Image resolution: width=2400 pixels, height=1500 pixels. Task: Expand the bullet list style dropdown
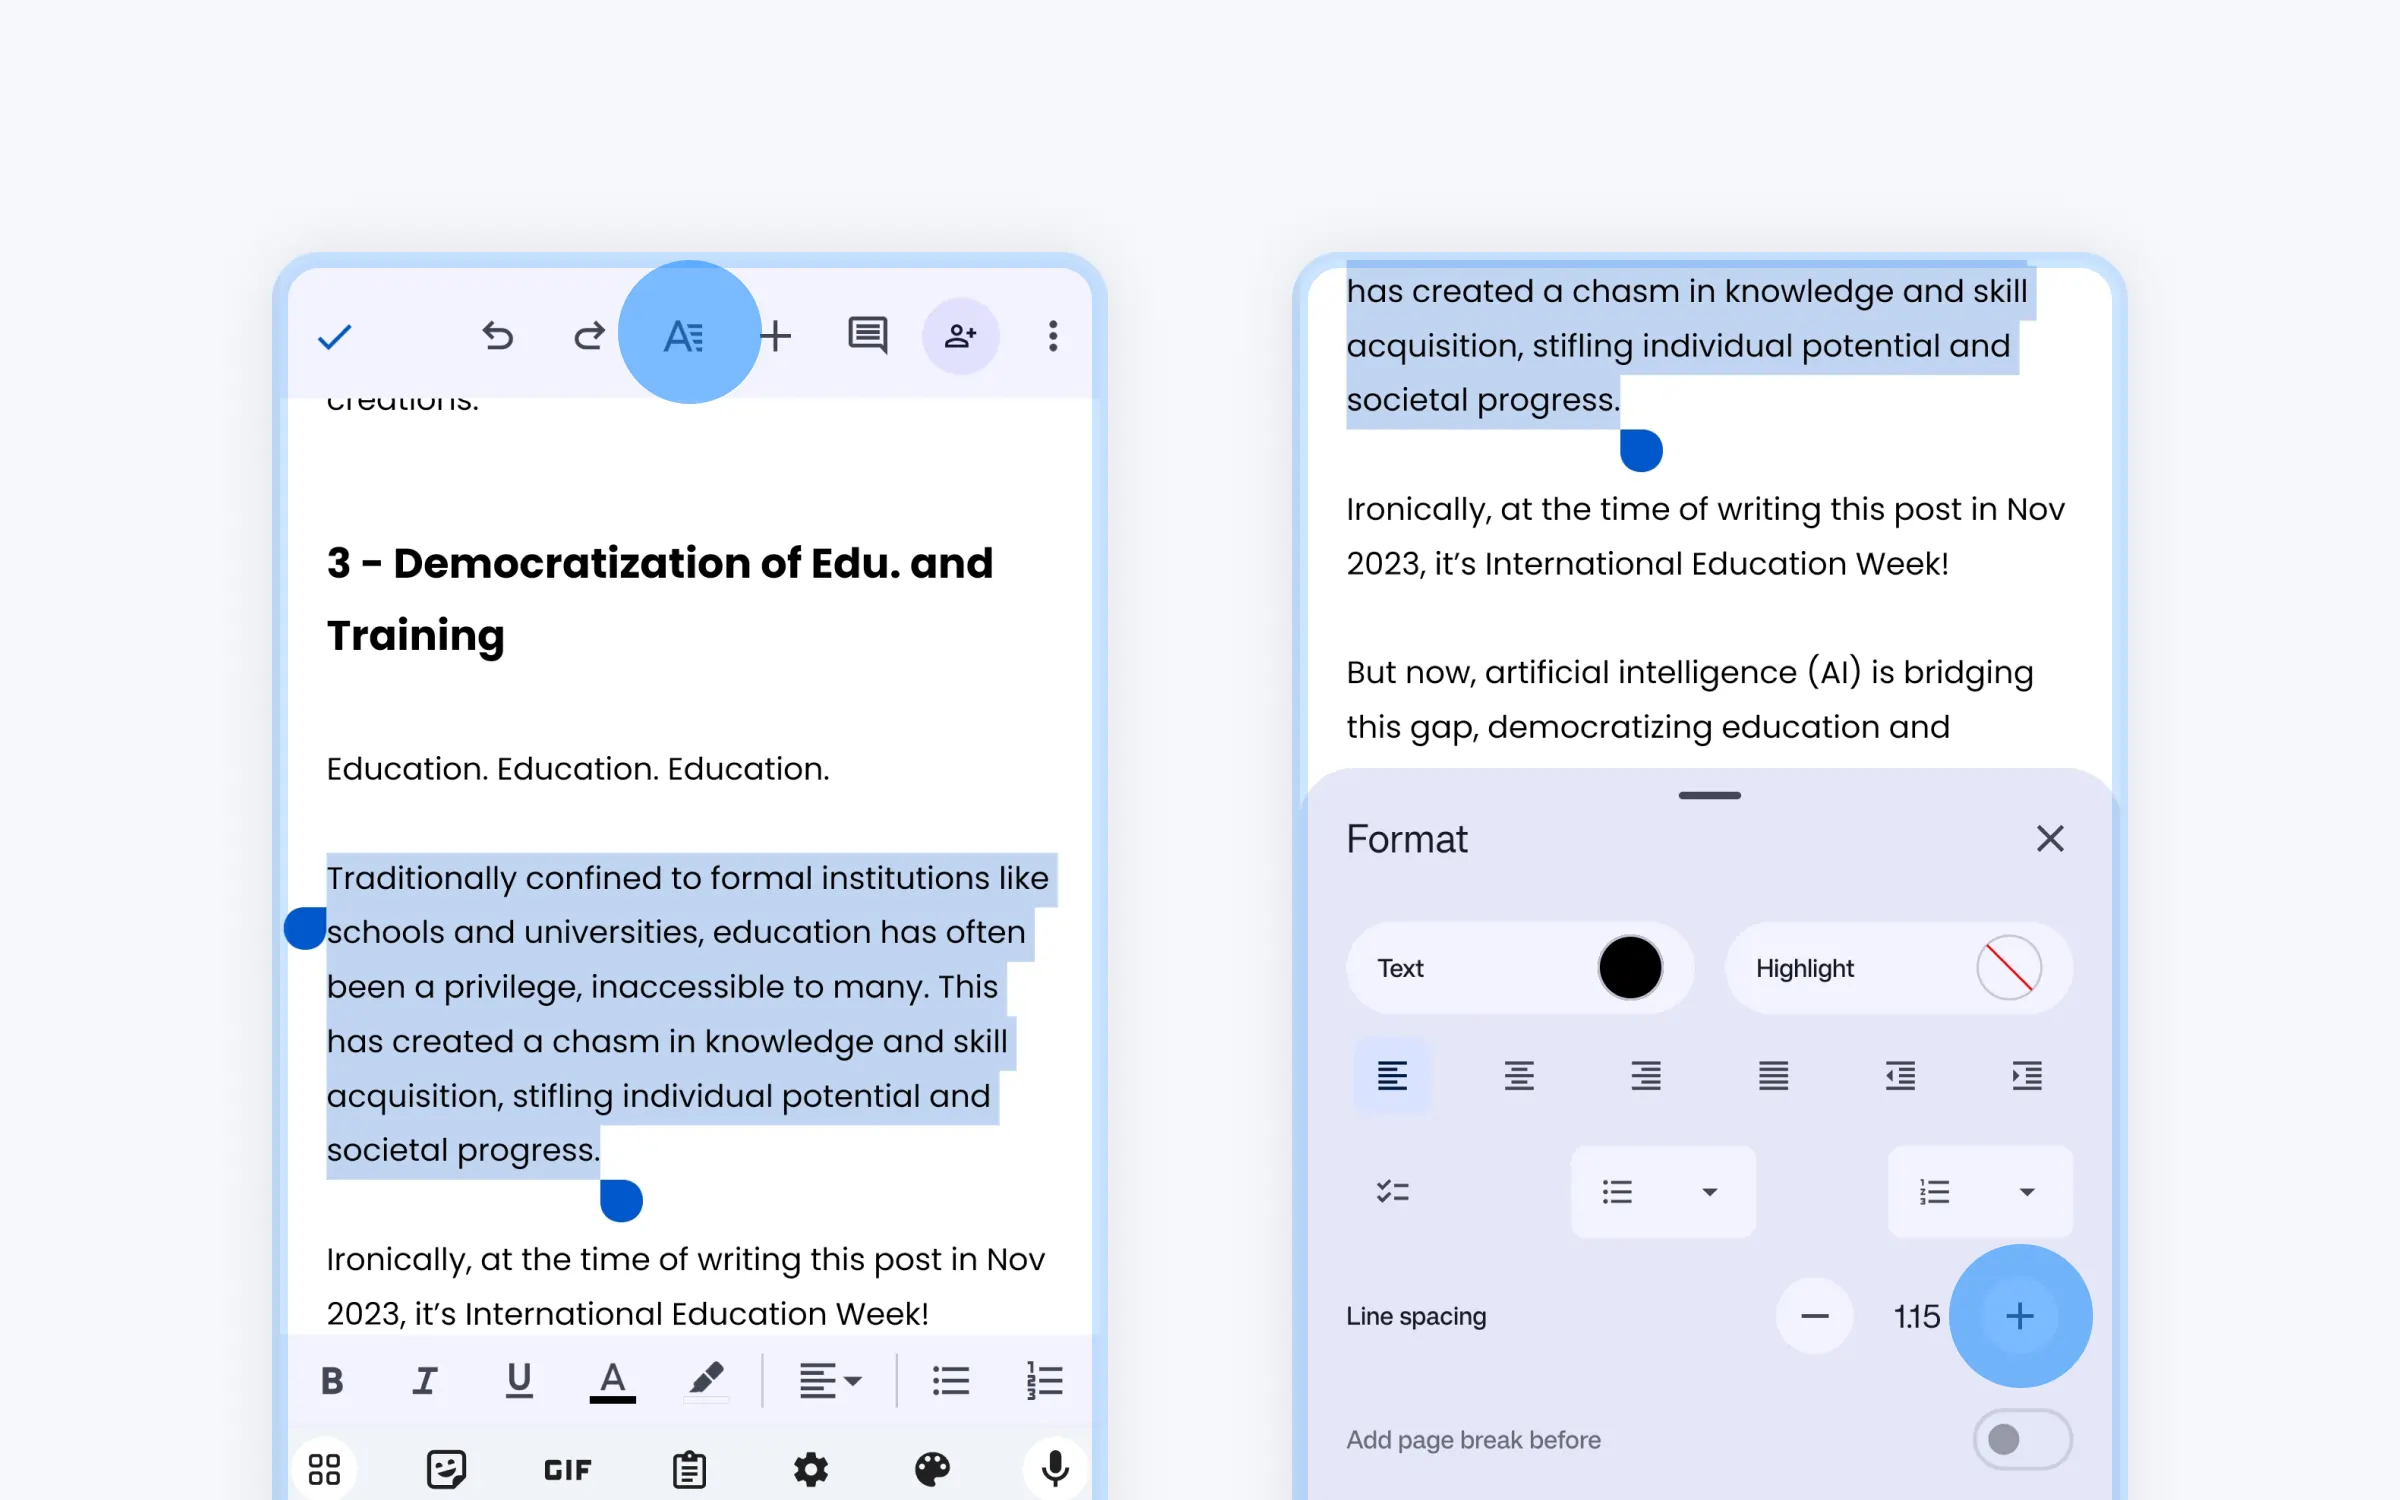point(1709,1192)
